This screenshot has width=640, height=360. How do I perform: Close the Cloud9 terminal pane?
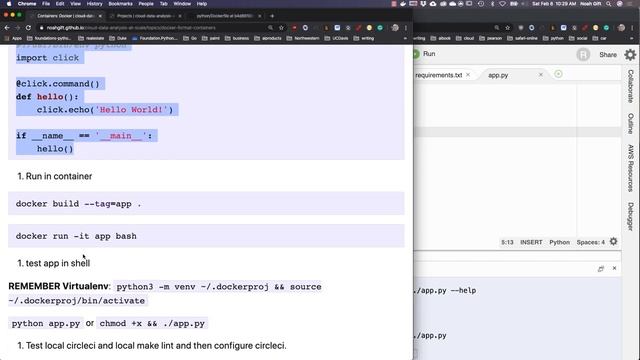tap(614, 268)
